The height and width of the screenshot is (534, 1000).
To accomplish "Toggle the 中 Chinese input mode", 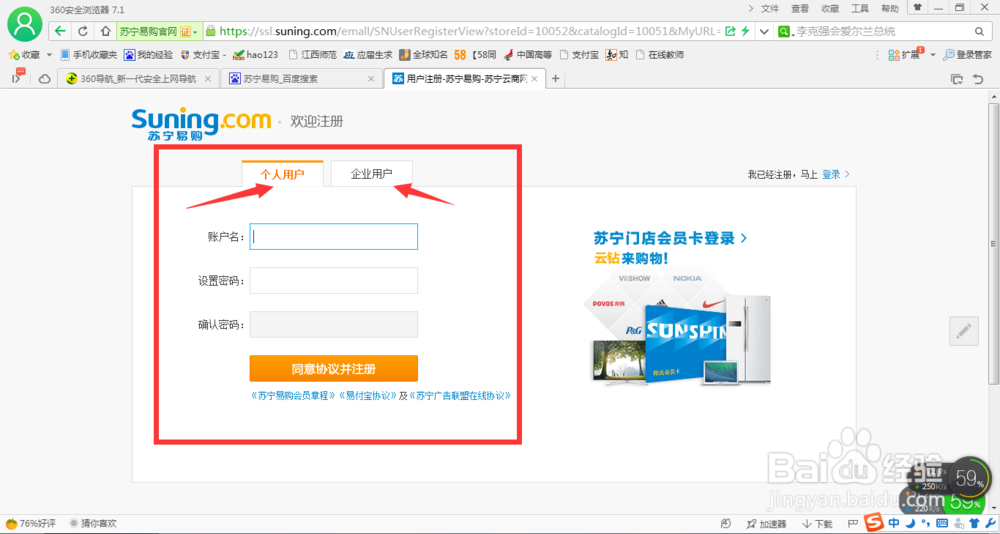I will pyautogui.click(x=894, y=524).
